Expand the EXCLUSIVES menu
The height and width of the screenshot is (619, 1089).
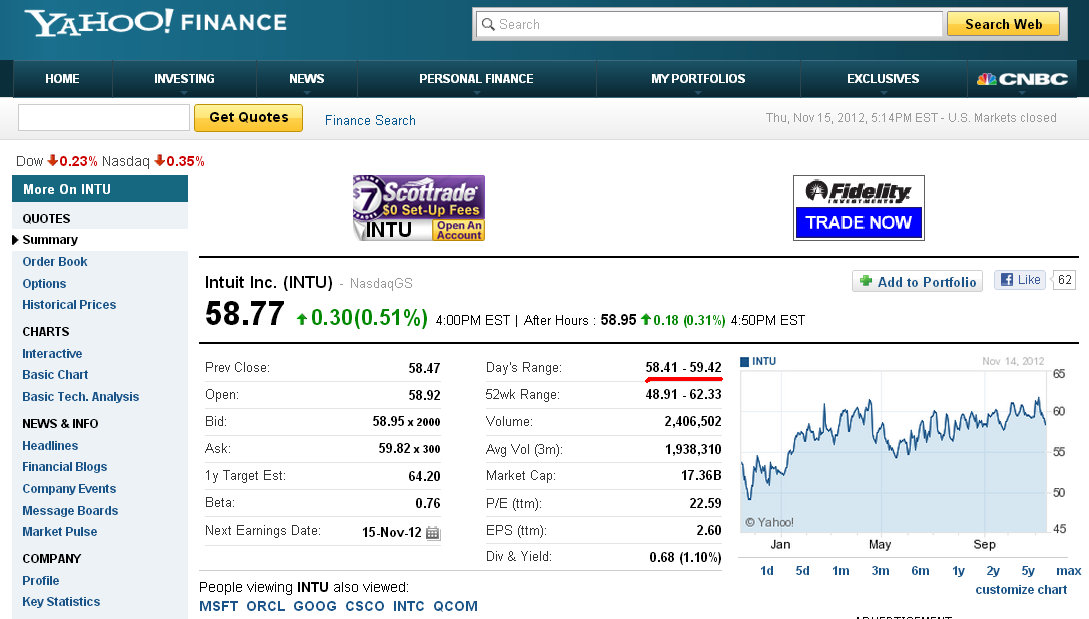coord(883,79)
